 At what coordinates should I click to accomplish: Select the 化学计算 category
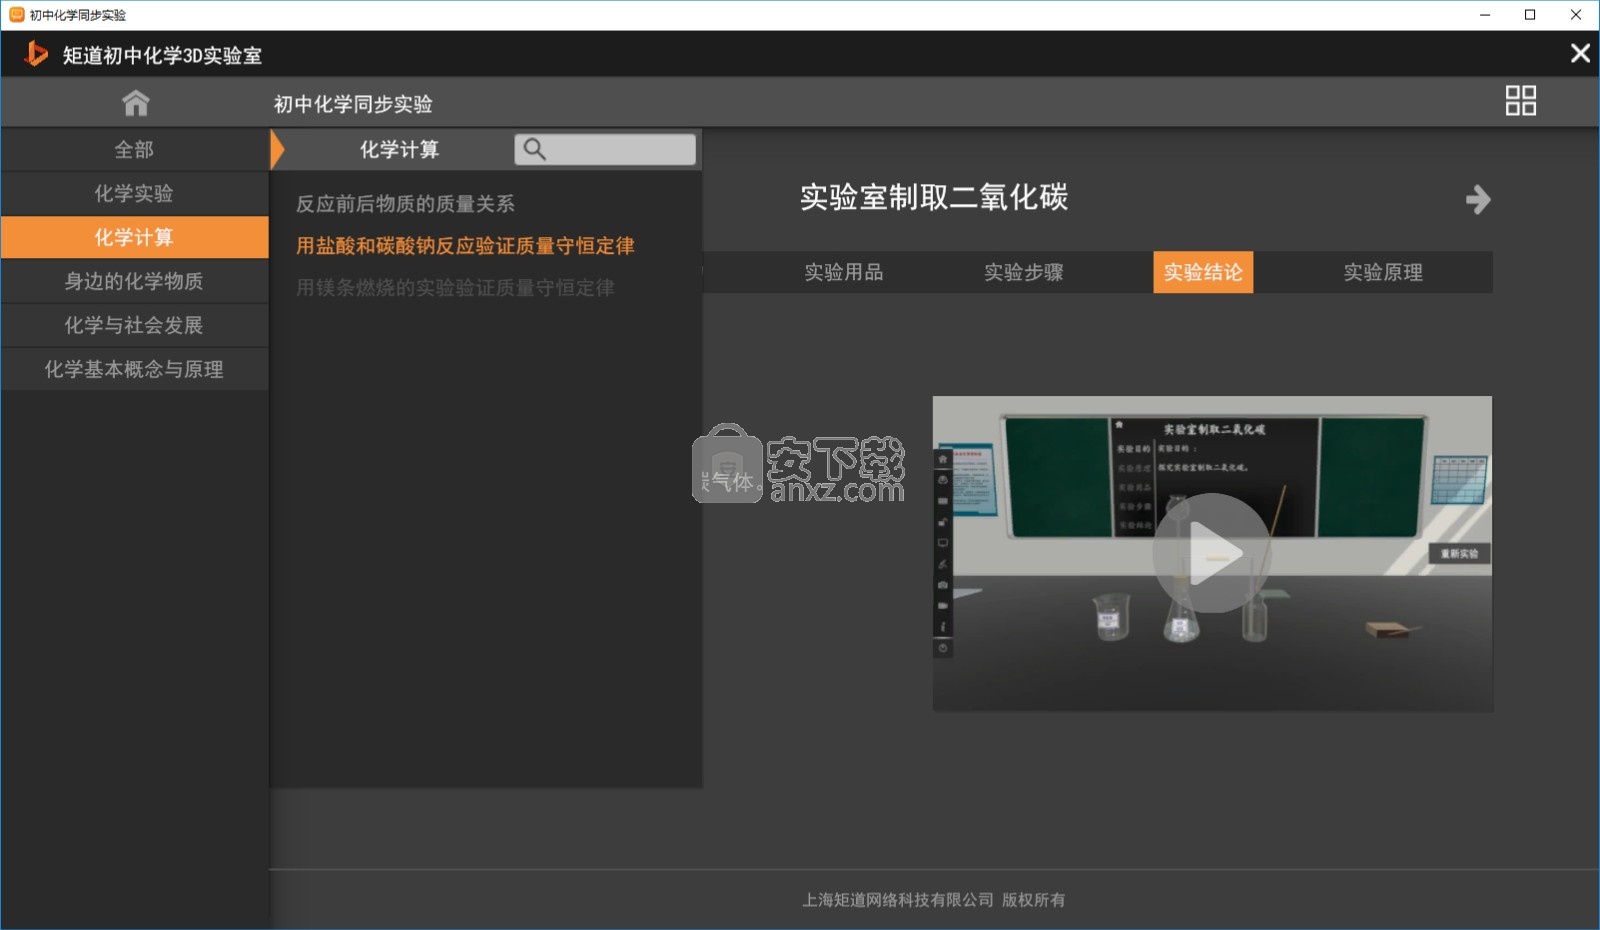(x=135, y=238)
